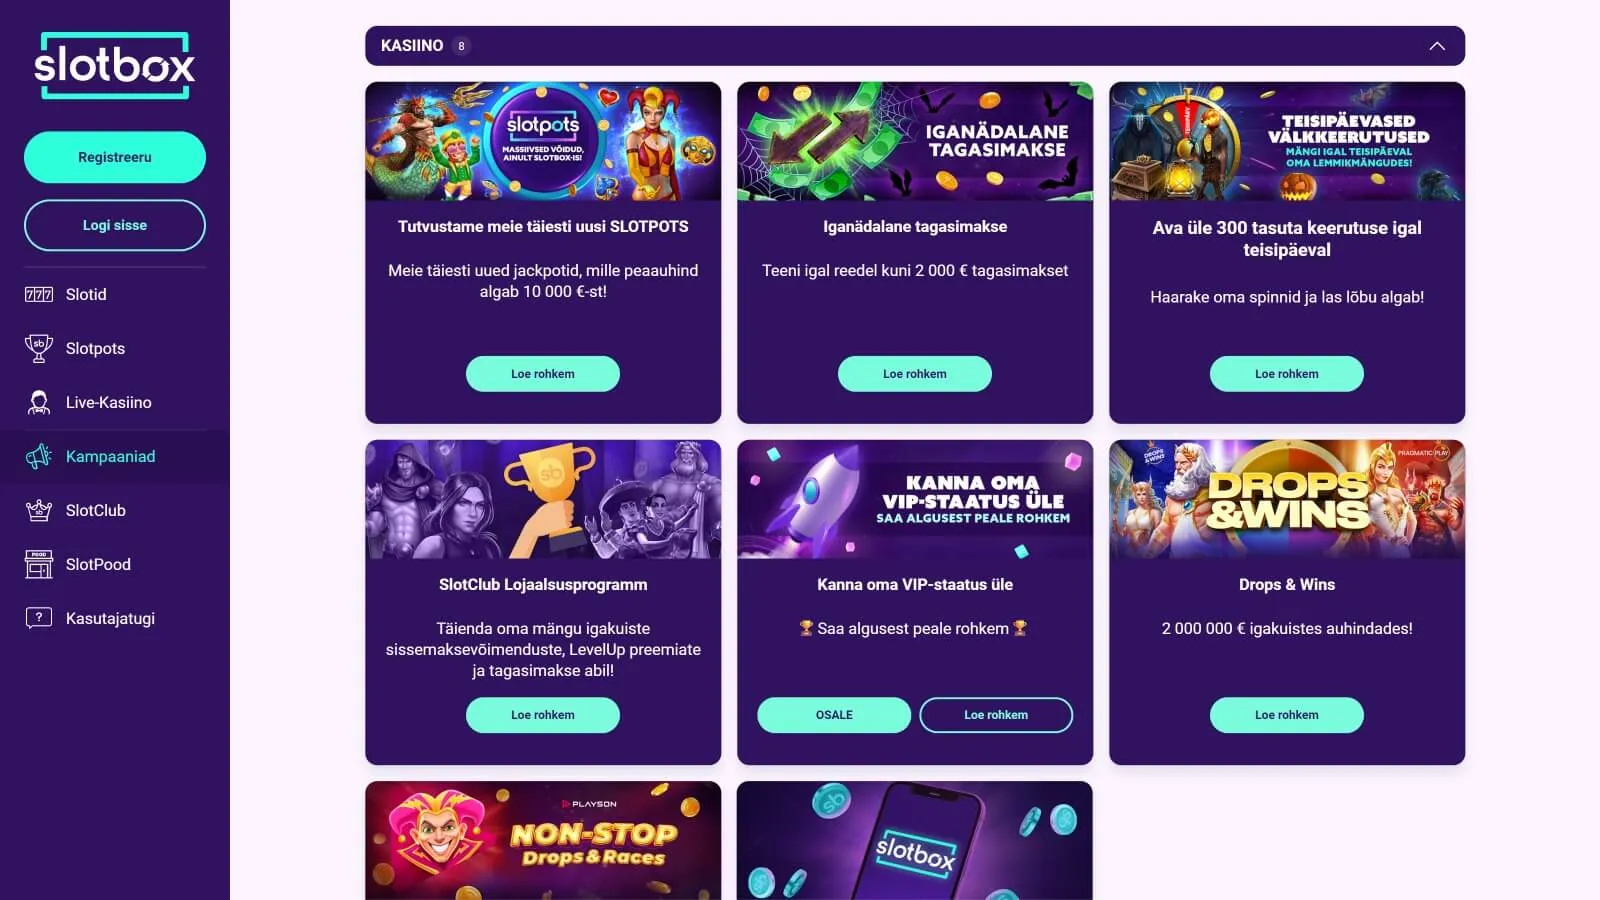
Task: Select the Live-Kasiino dealer icon
Action: [x=39, y=402]
